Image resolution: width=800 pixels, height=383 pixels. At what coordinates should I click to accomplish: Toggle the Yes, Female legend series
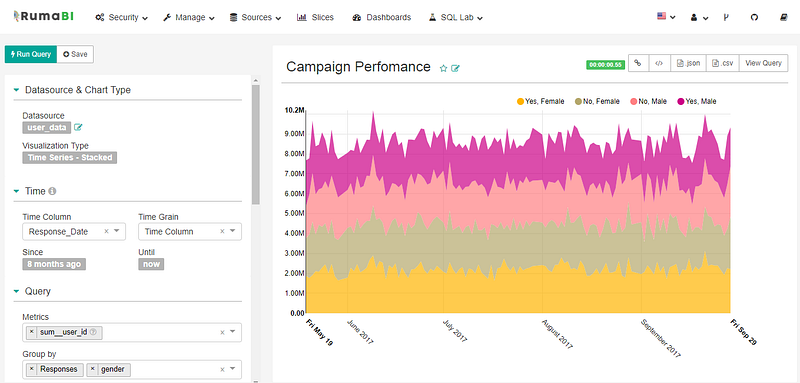(540, 101)
